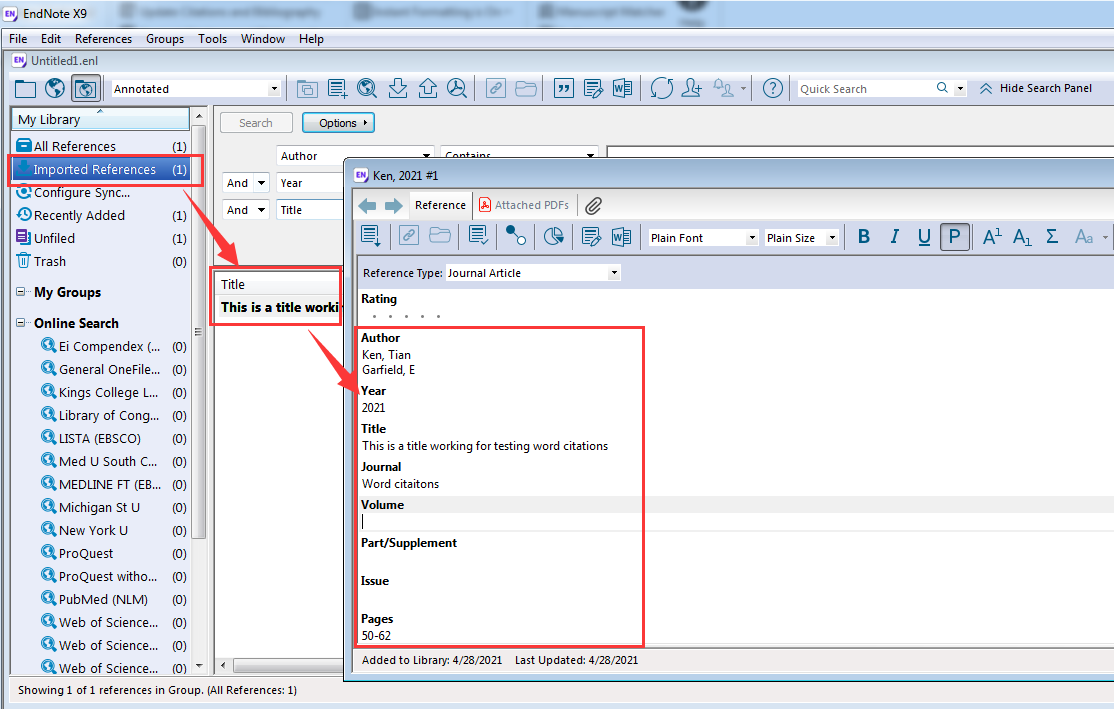Viewport: 1114px width, 709px height.
Task: Click the Help question mark icon
Action: pyautogui.click(x=772, y=88)
